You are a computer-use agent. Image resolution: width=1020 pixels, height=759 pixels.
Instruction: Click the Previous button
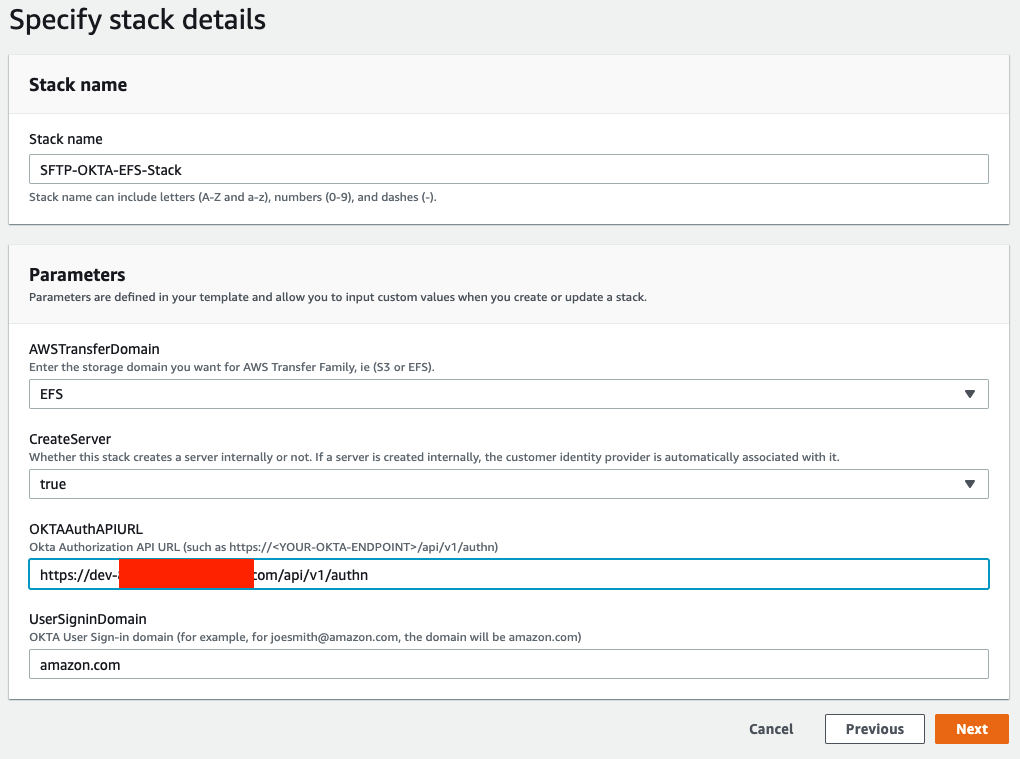coord(874,729)
